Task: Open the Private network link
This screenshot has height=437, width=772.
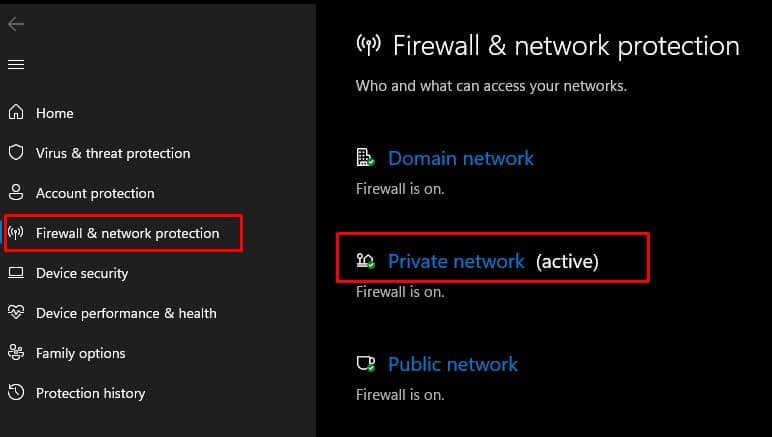Action: [456, 261]
